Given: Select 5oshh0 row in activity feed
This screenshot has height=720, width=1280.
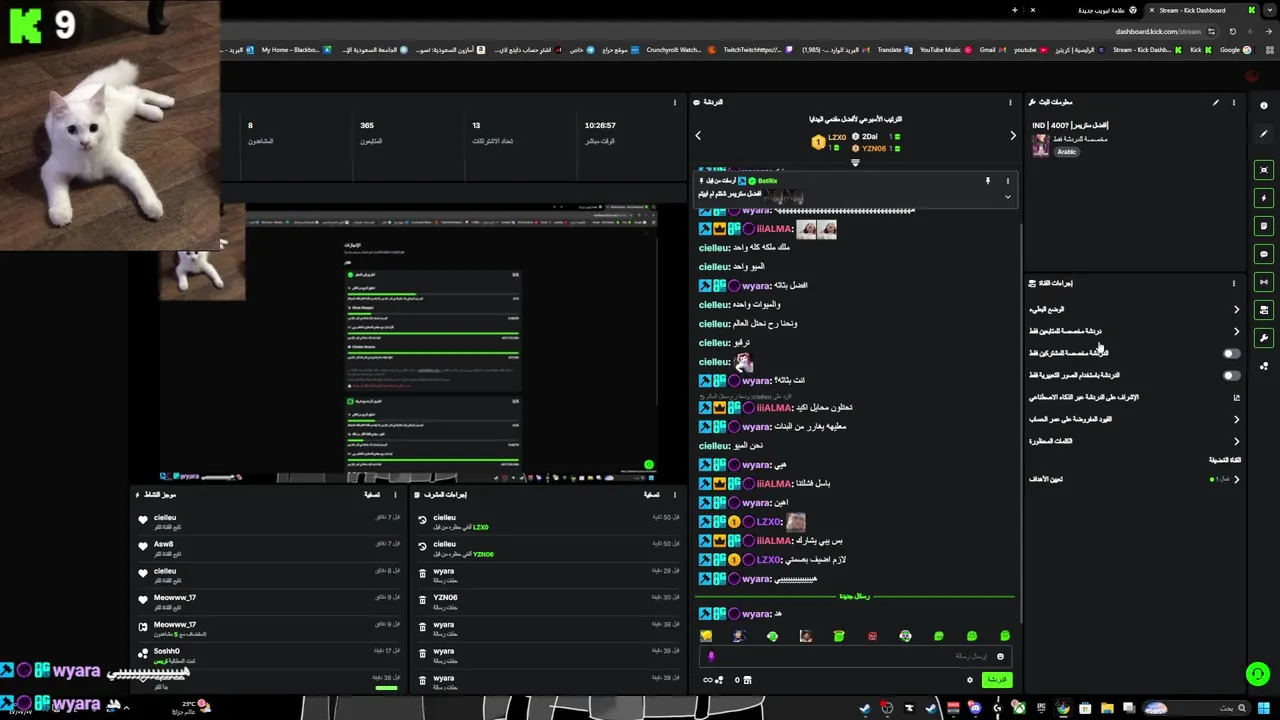Looking at the screenshot, I should pos(270,655).
